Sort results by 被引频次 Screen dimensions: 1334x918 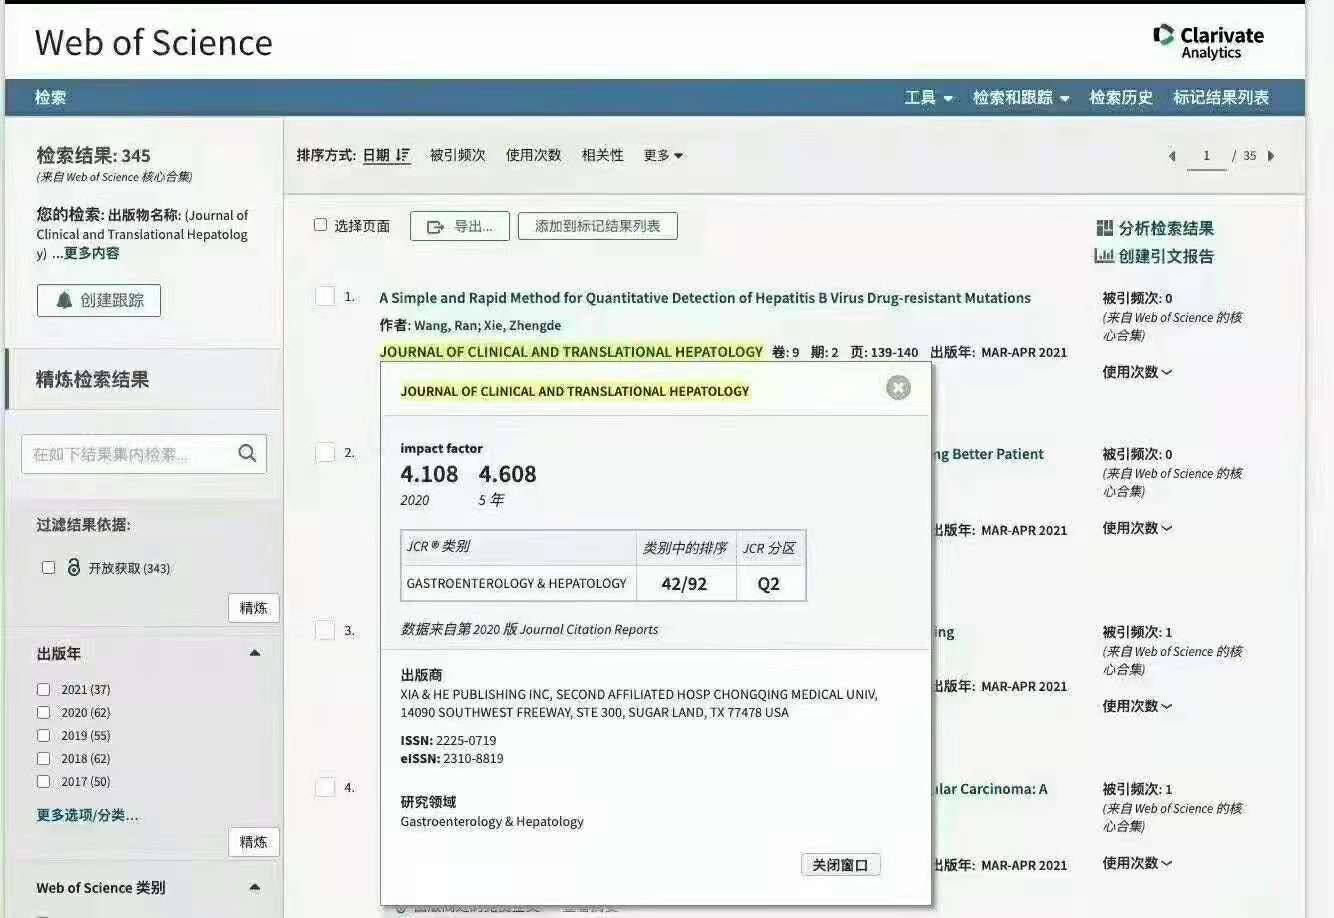(x=457, y=155)
